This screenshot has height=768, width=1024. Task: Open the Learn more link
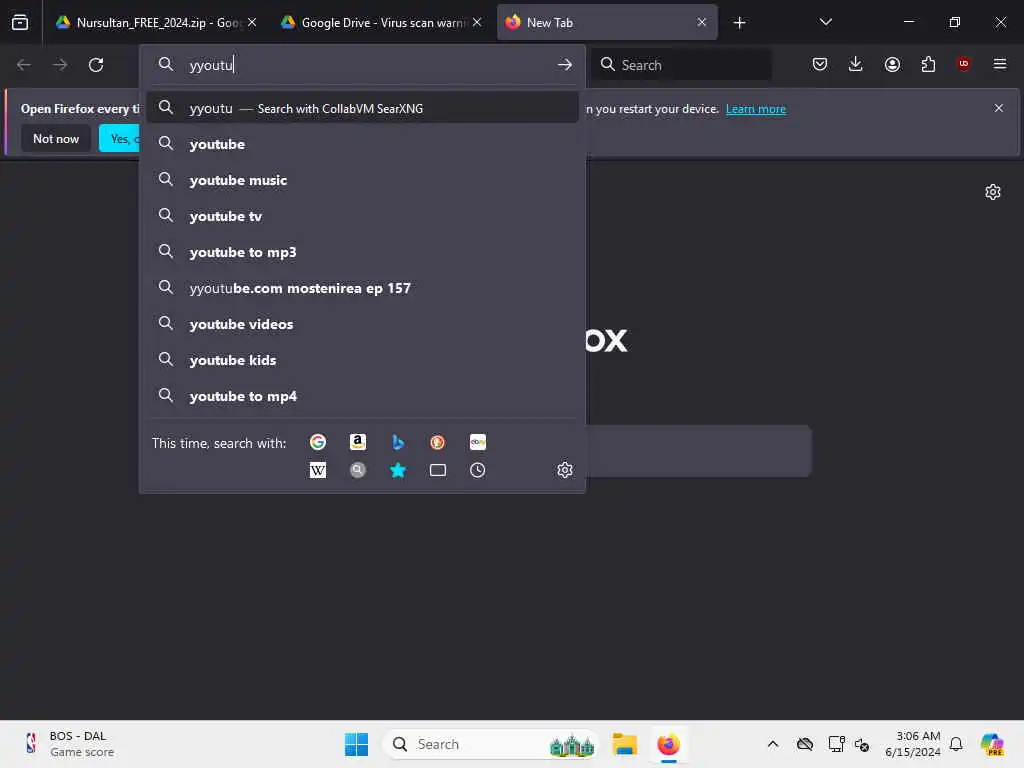tap(756, 109)
